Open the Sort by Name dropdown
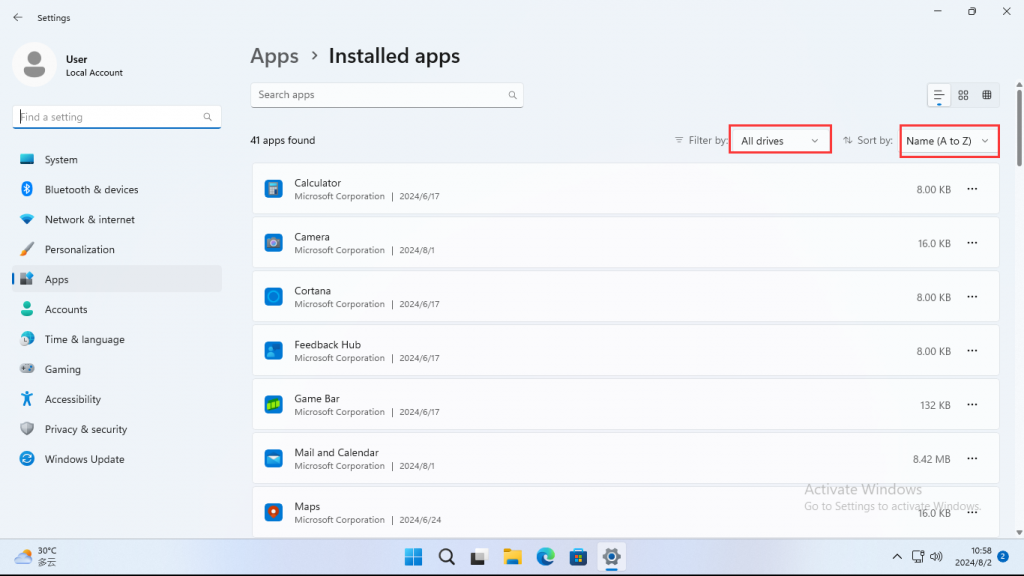1024x576 pixels. (x=948, y=141)
